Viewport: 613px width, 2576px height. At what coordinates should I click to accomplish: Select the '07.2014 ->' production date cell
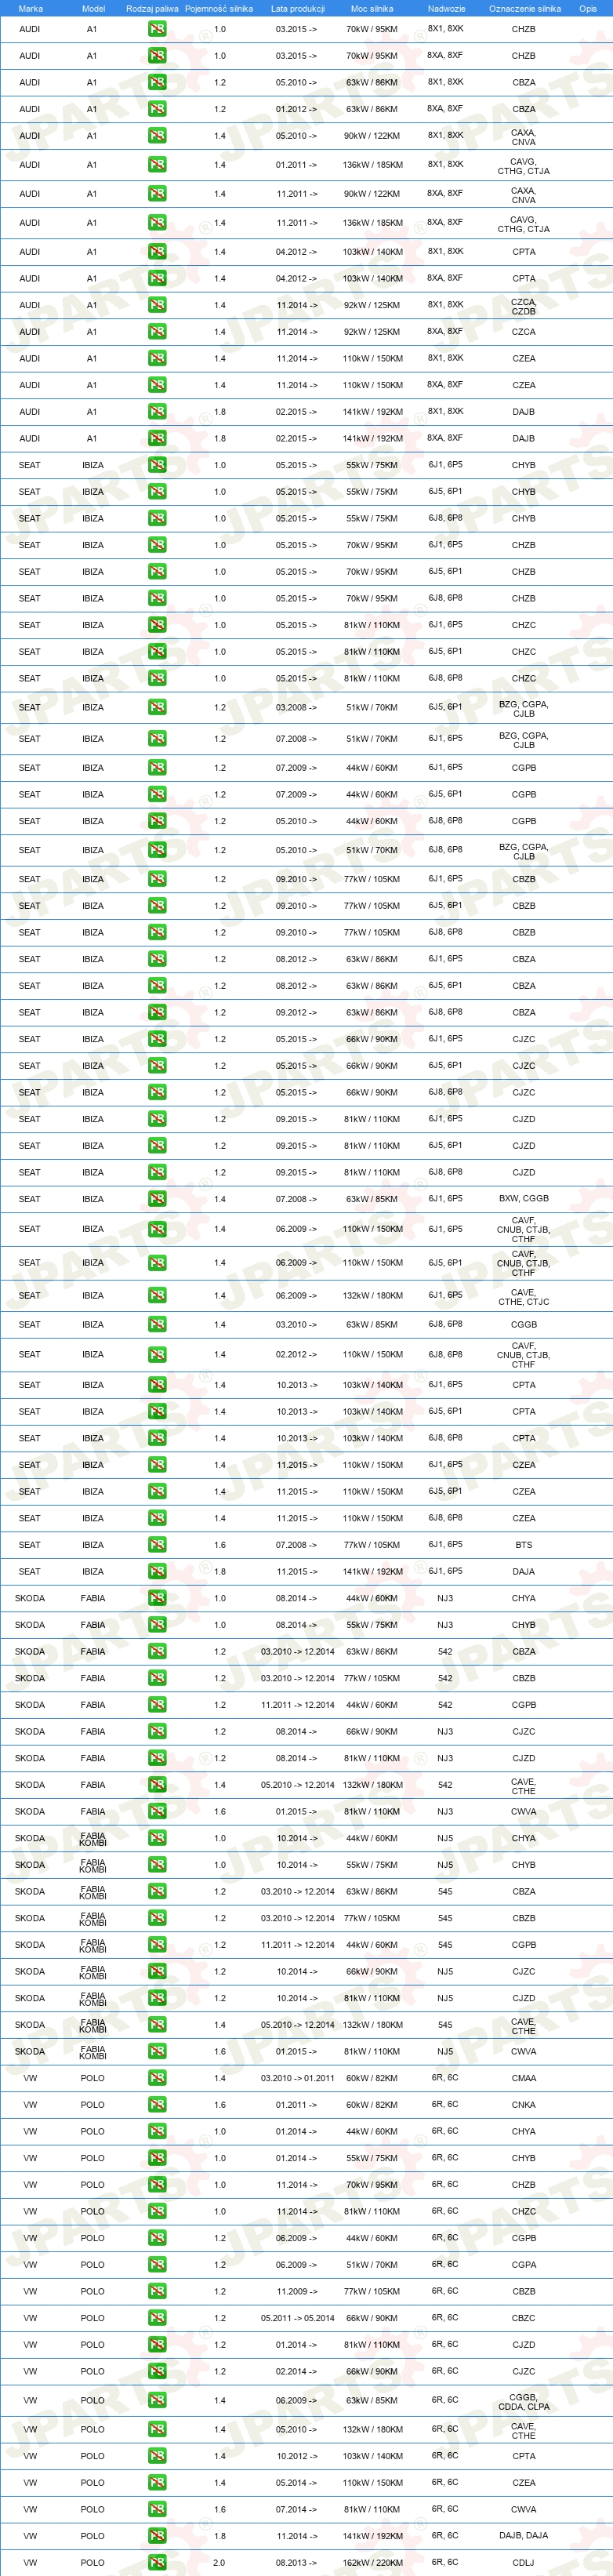tap(297, 2509)
